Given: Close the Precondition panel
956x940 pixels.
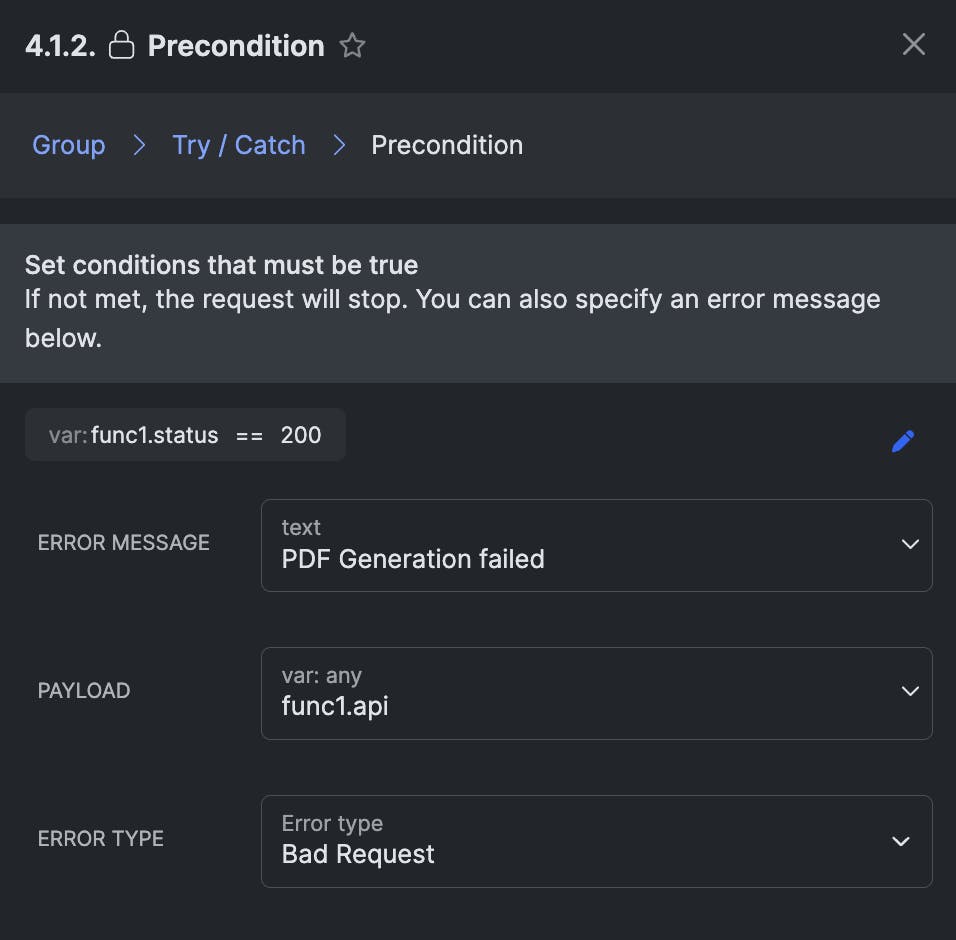Looking at the screenshot, I should (x=913, y=44).
